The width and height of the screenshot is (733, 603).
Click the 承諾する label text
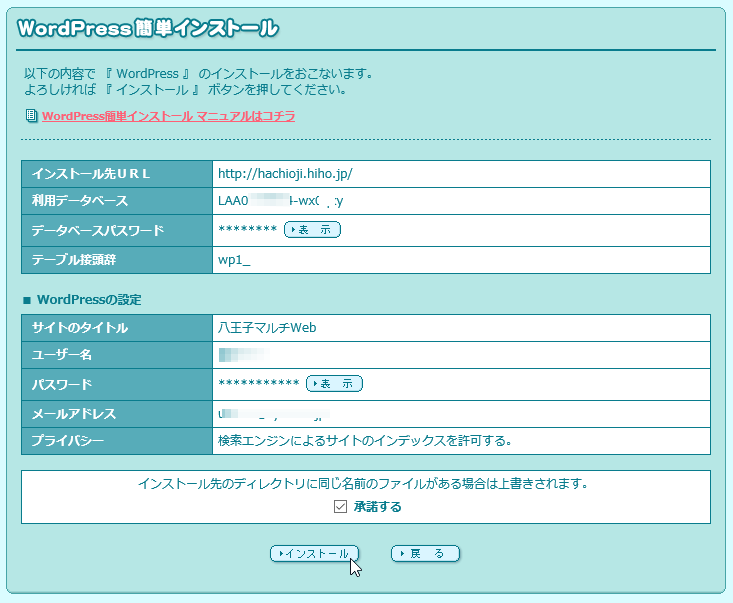(x=378, y=507)
